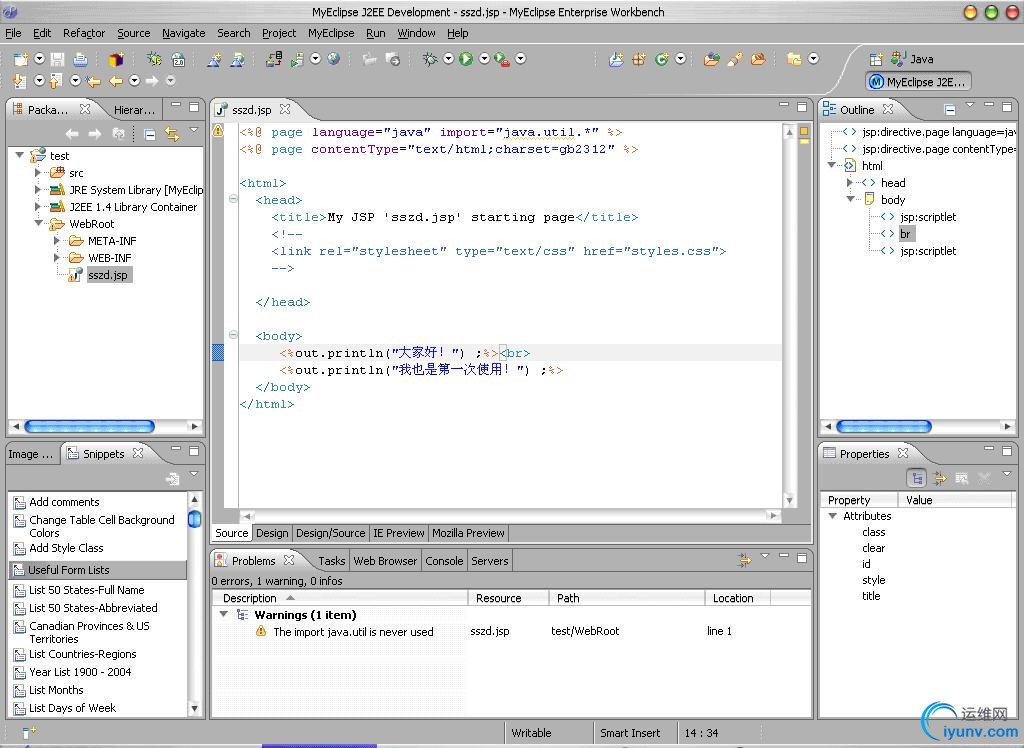
Task: Click the New wizard toolbar icon
Action: pyautogui.click(x=21, y=59)
